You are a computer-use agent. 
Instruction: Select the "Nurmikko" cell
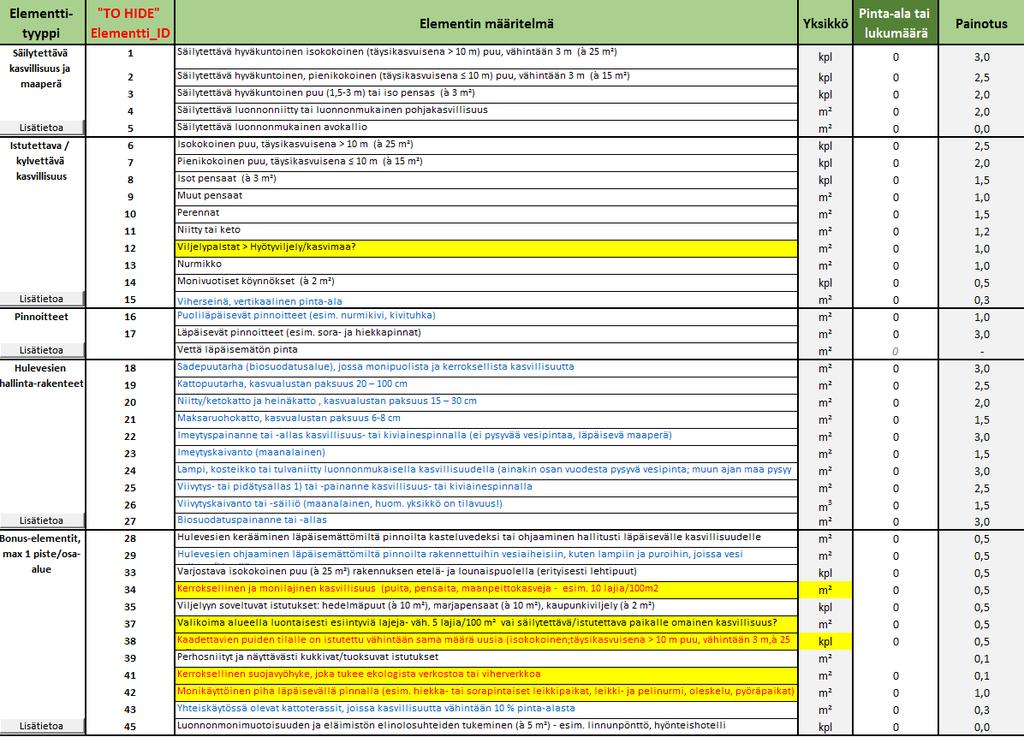click(x=487, y=265)
